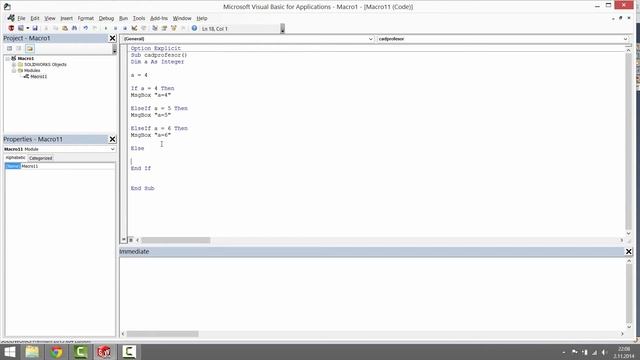The width and height of the screenshot is (640, 360).
Task: Open File Explorer from the taskbar
Action: point(32,352)
